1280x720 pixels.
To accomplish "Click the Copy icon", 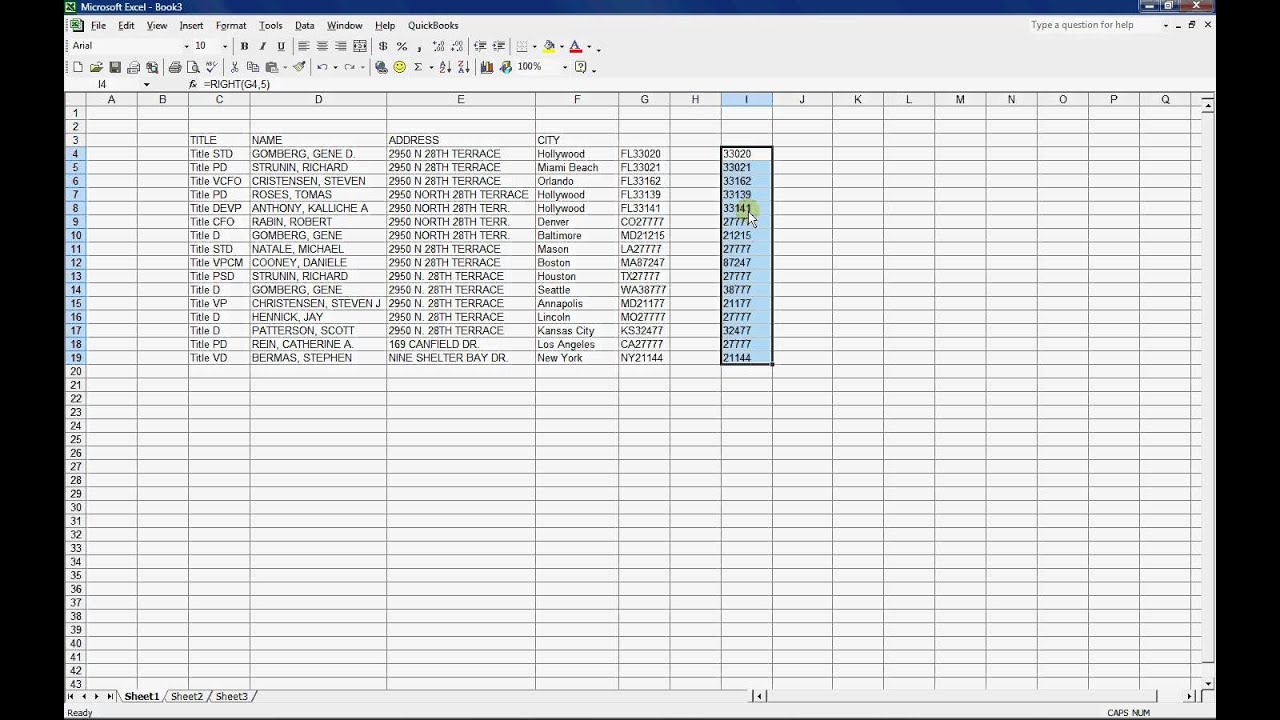I will (252, 67).
